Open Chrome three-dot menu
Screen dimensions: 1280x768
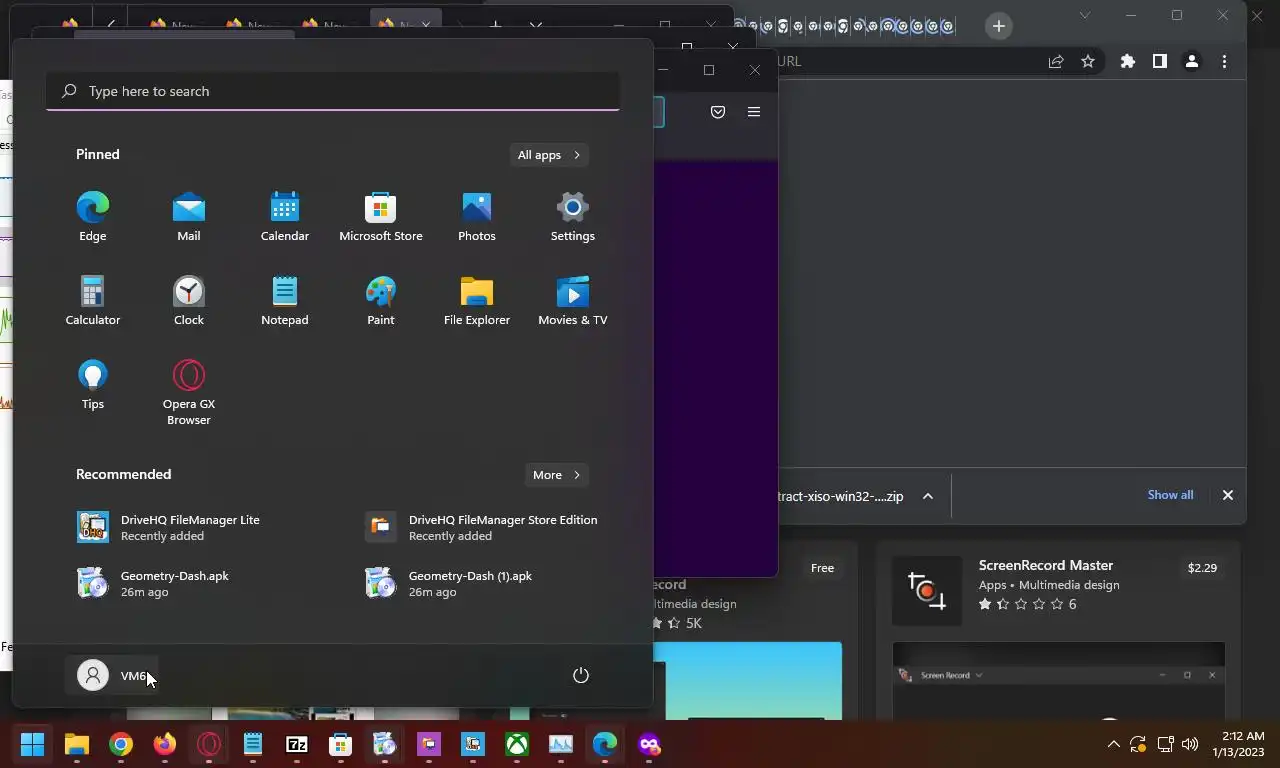[1224, 61]
